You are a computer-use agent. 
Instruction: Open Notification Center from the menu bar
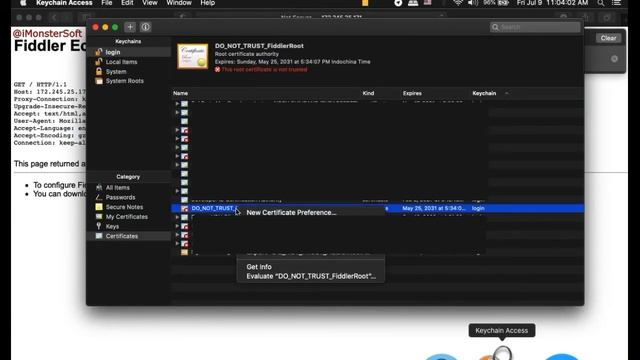pos(616,3)
